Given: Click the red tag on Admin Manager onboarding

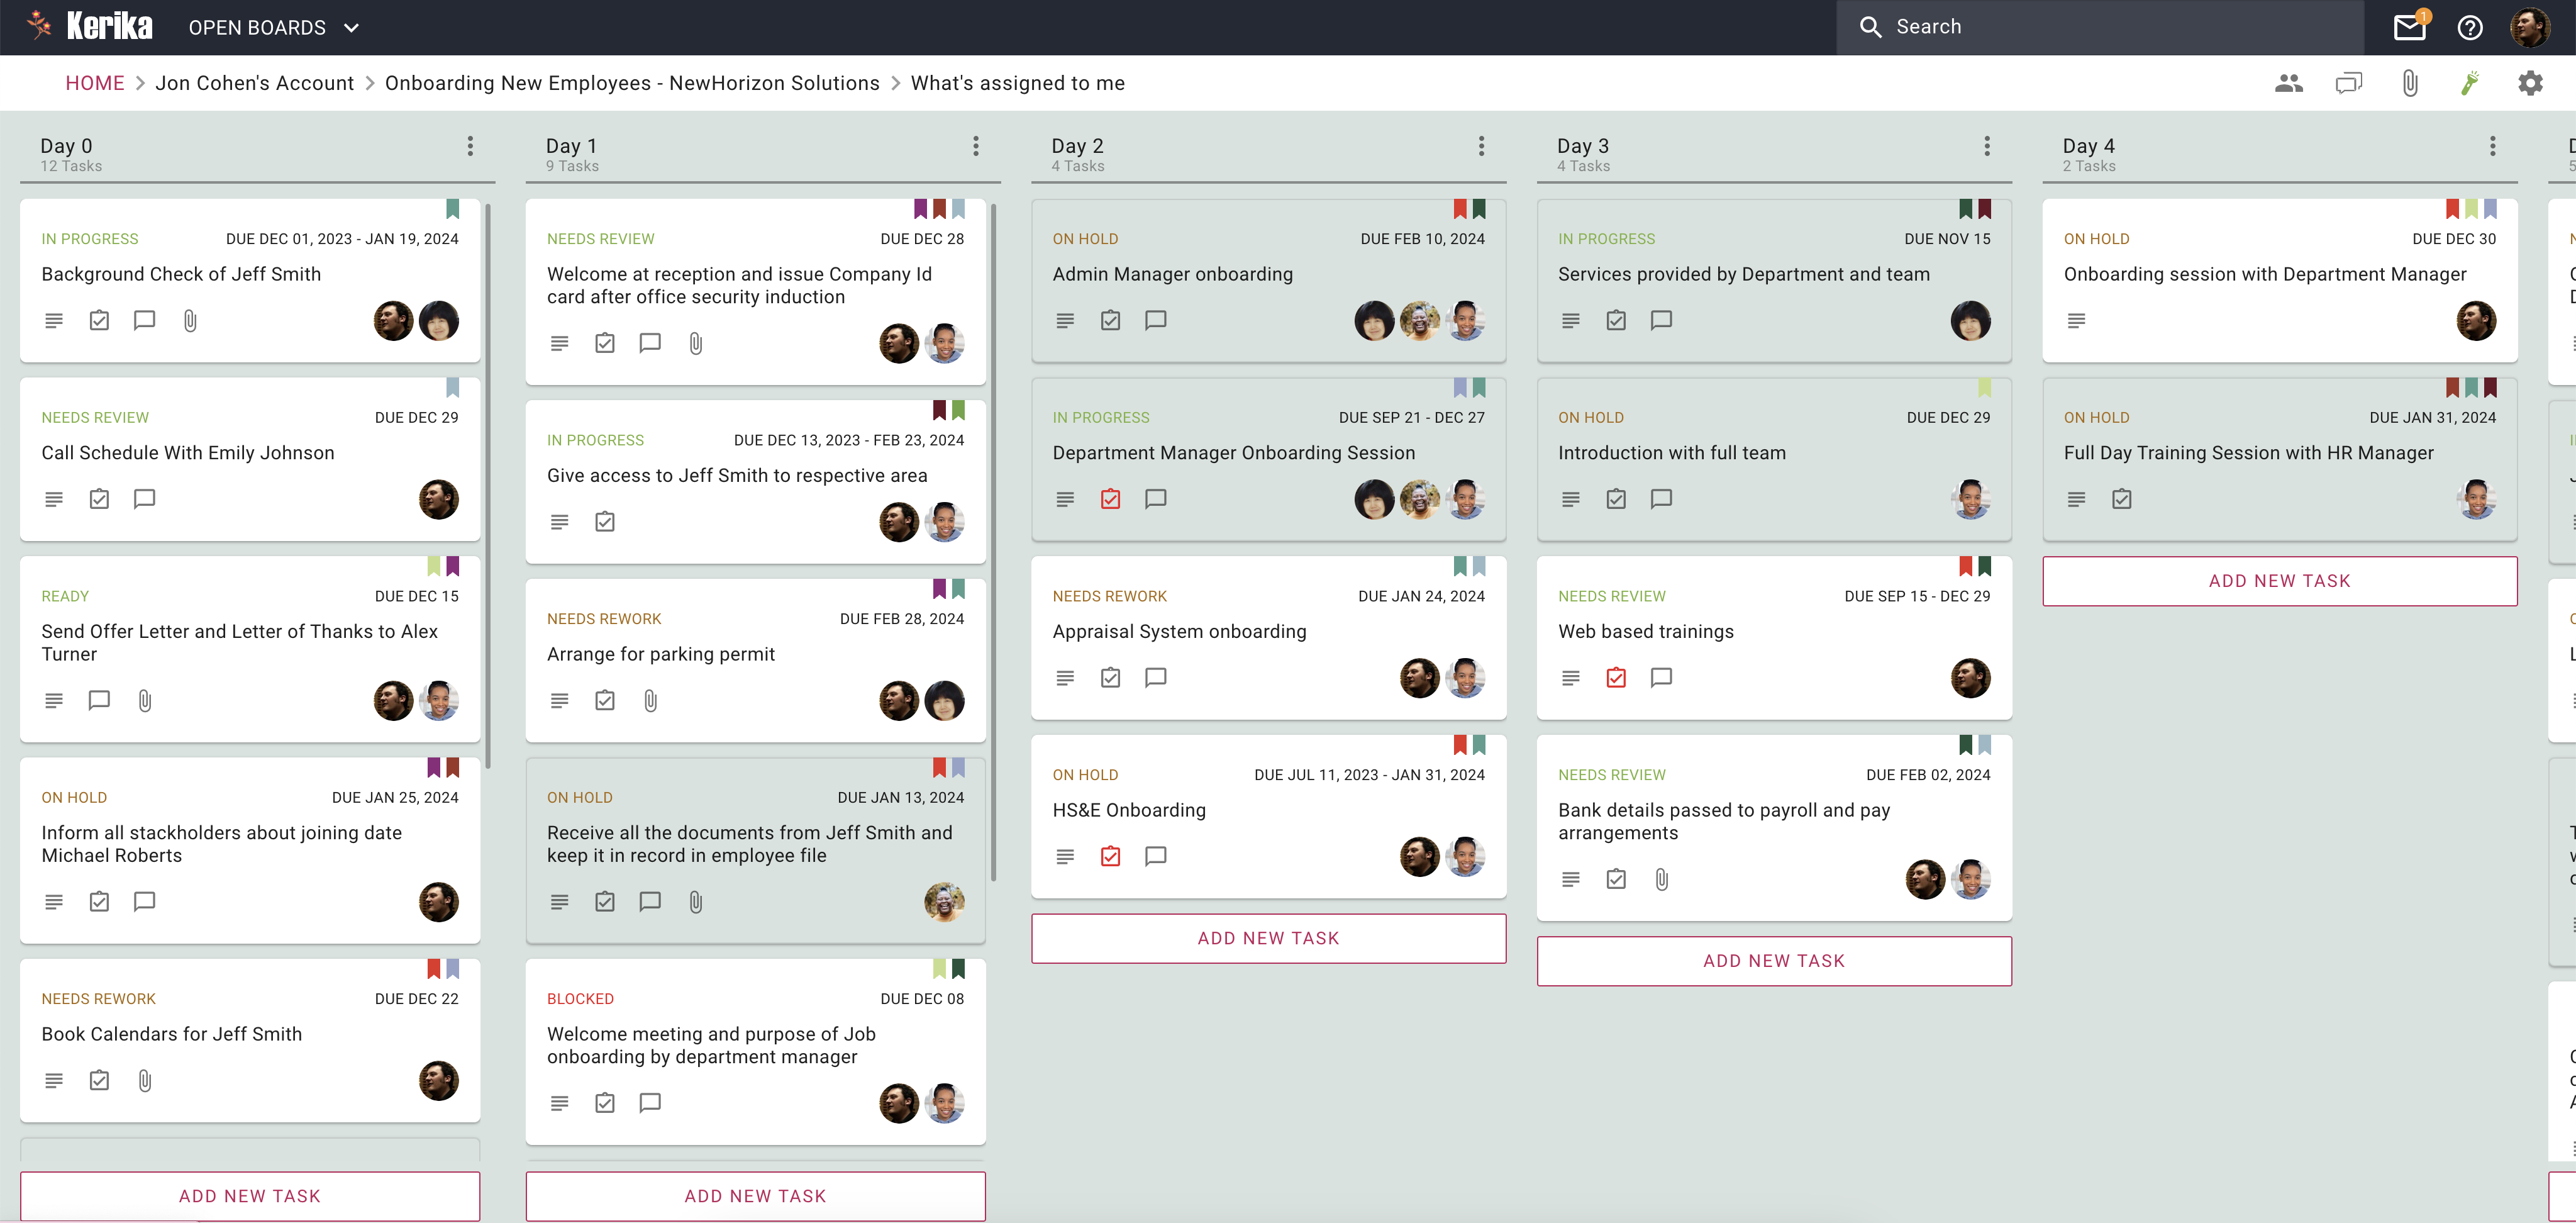Looking at the screenshot, I should point(1460,208).
